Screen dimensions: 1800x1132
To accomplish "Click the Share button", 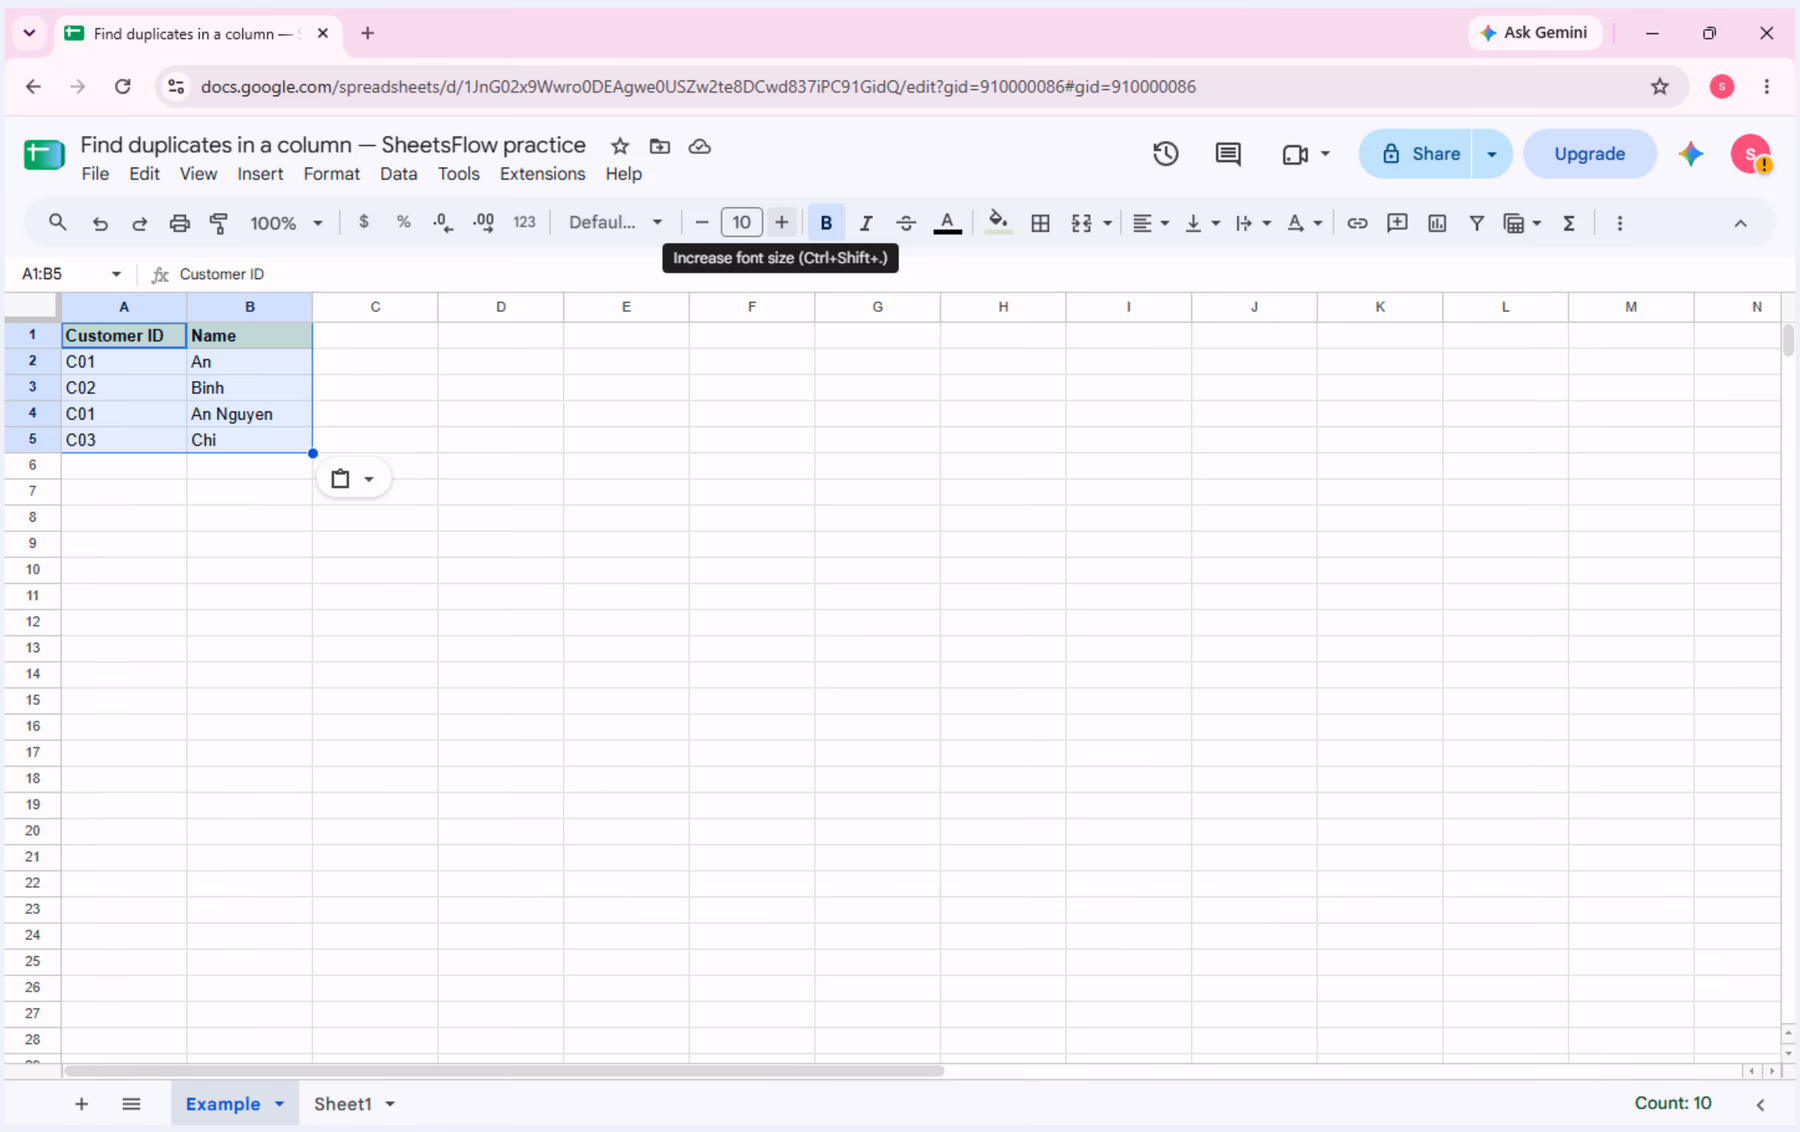I will point(1416,154).
